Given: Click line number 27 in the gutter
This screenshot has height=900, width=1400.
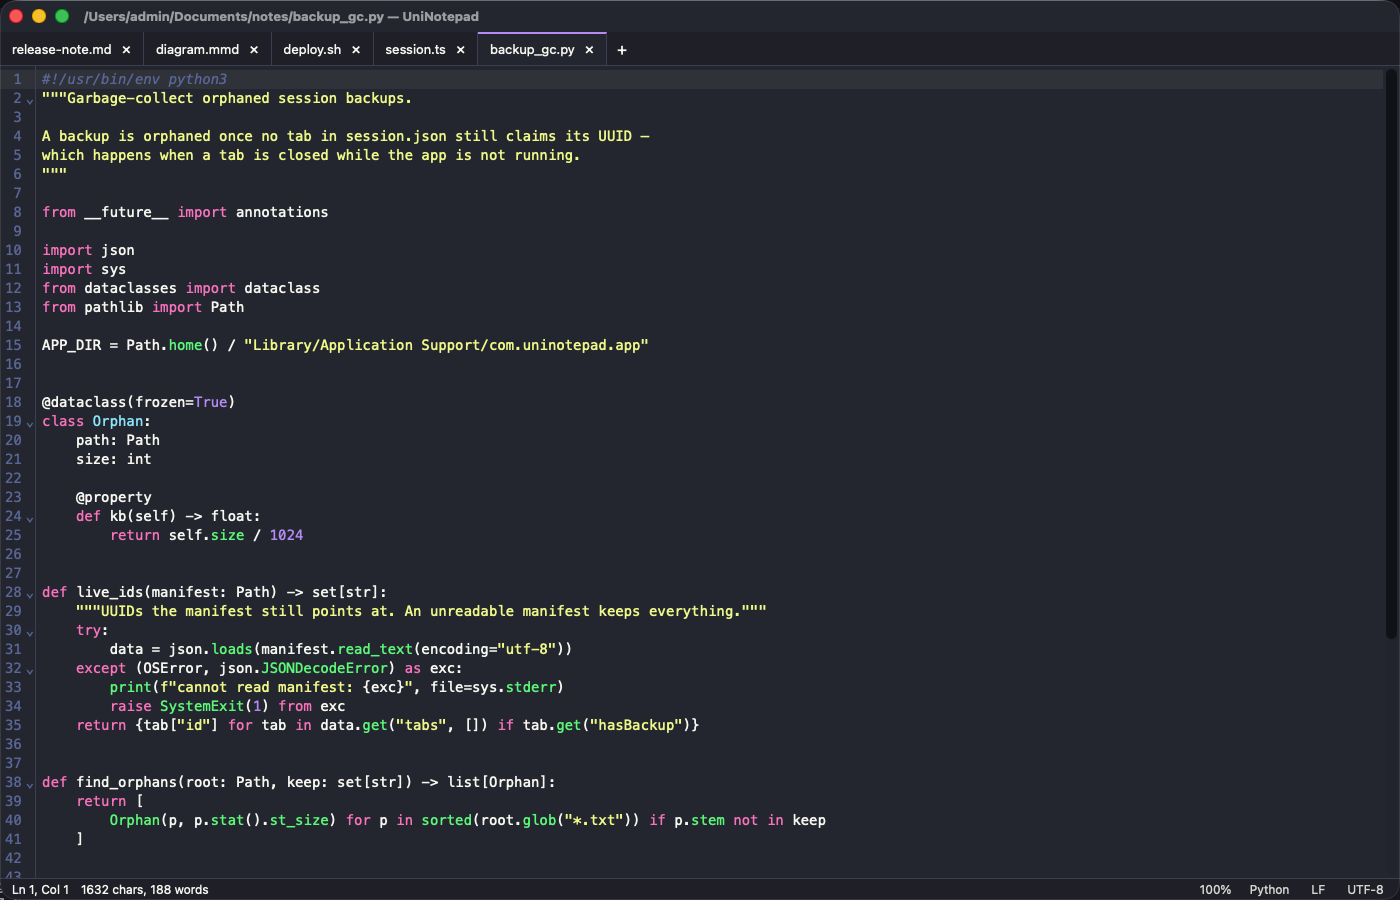Looking at the screenshot, I should pos(13,573).
